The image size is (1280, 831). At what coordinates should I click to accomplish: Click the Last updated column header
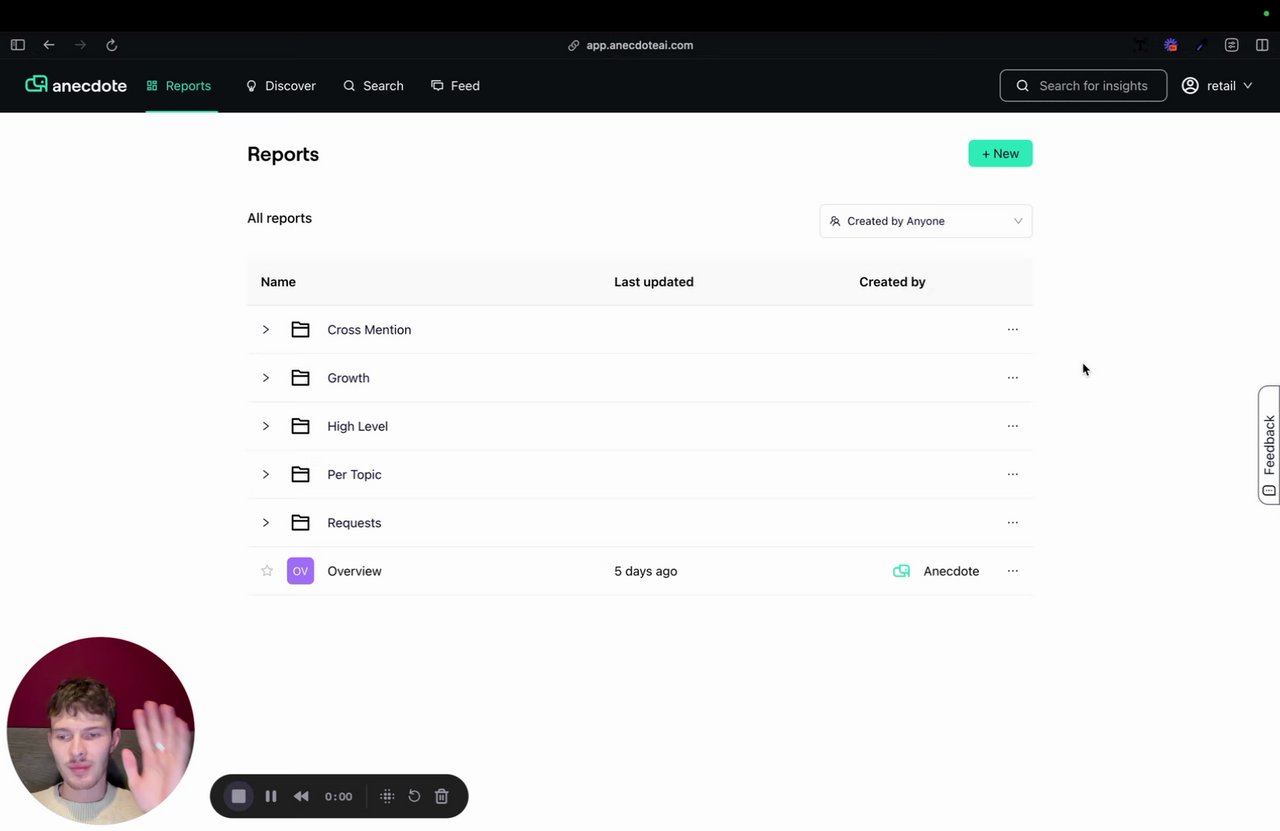[654, 282]
